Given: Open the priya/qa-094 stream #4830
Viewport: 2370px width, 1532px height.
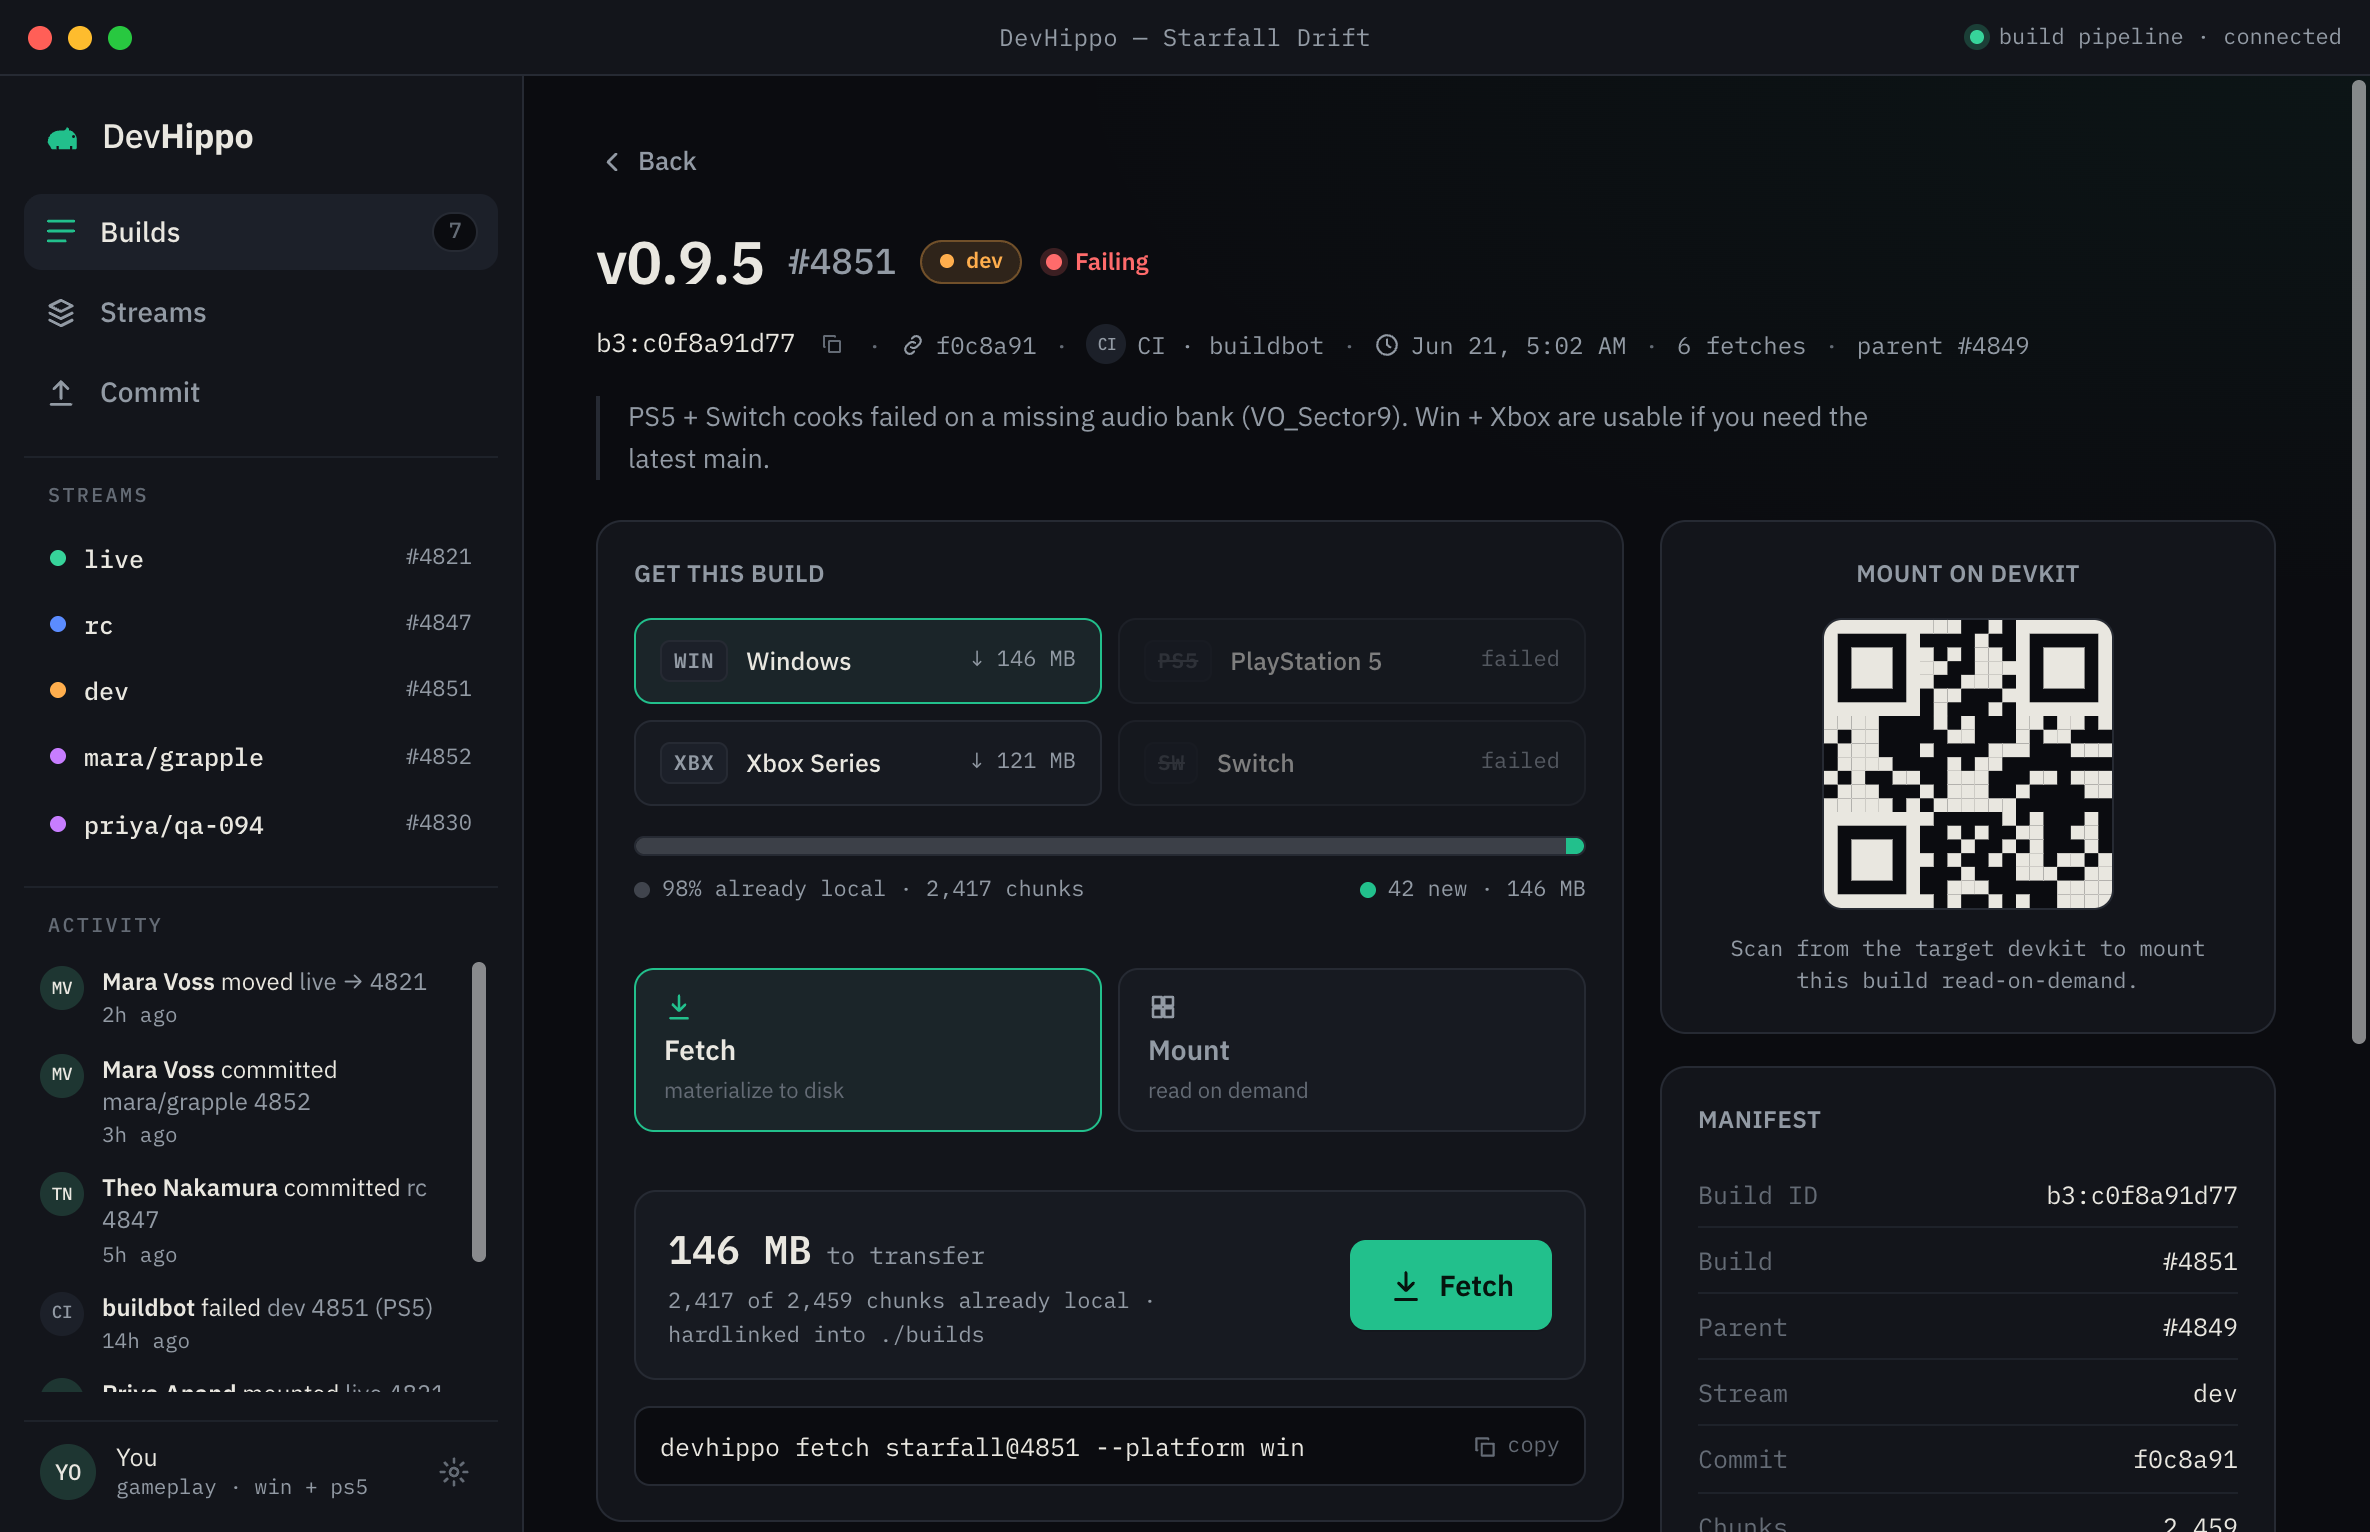Looking at the screenshot, I should click(261, 824).
